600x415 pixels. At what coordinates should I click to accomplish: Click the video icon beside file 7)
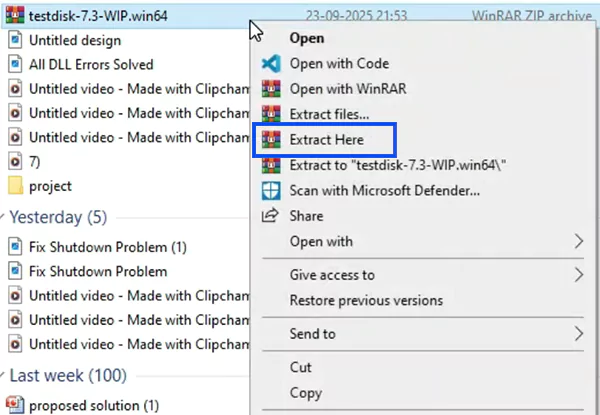[x=15, y=161]
